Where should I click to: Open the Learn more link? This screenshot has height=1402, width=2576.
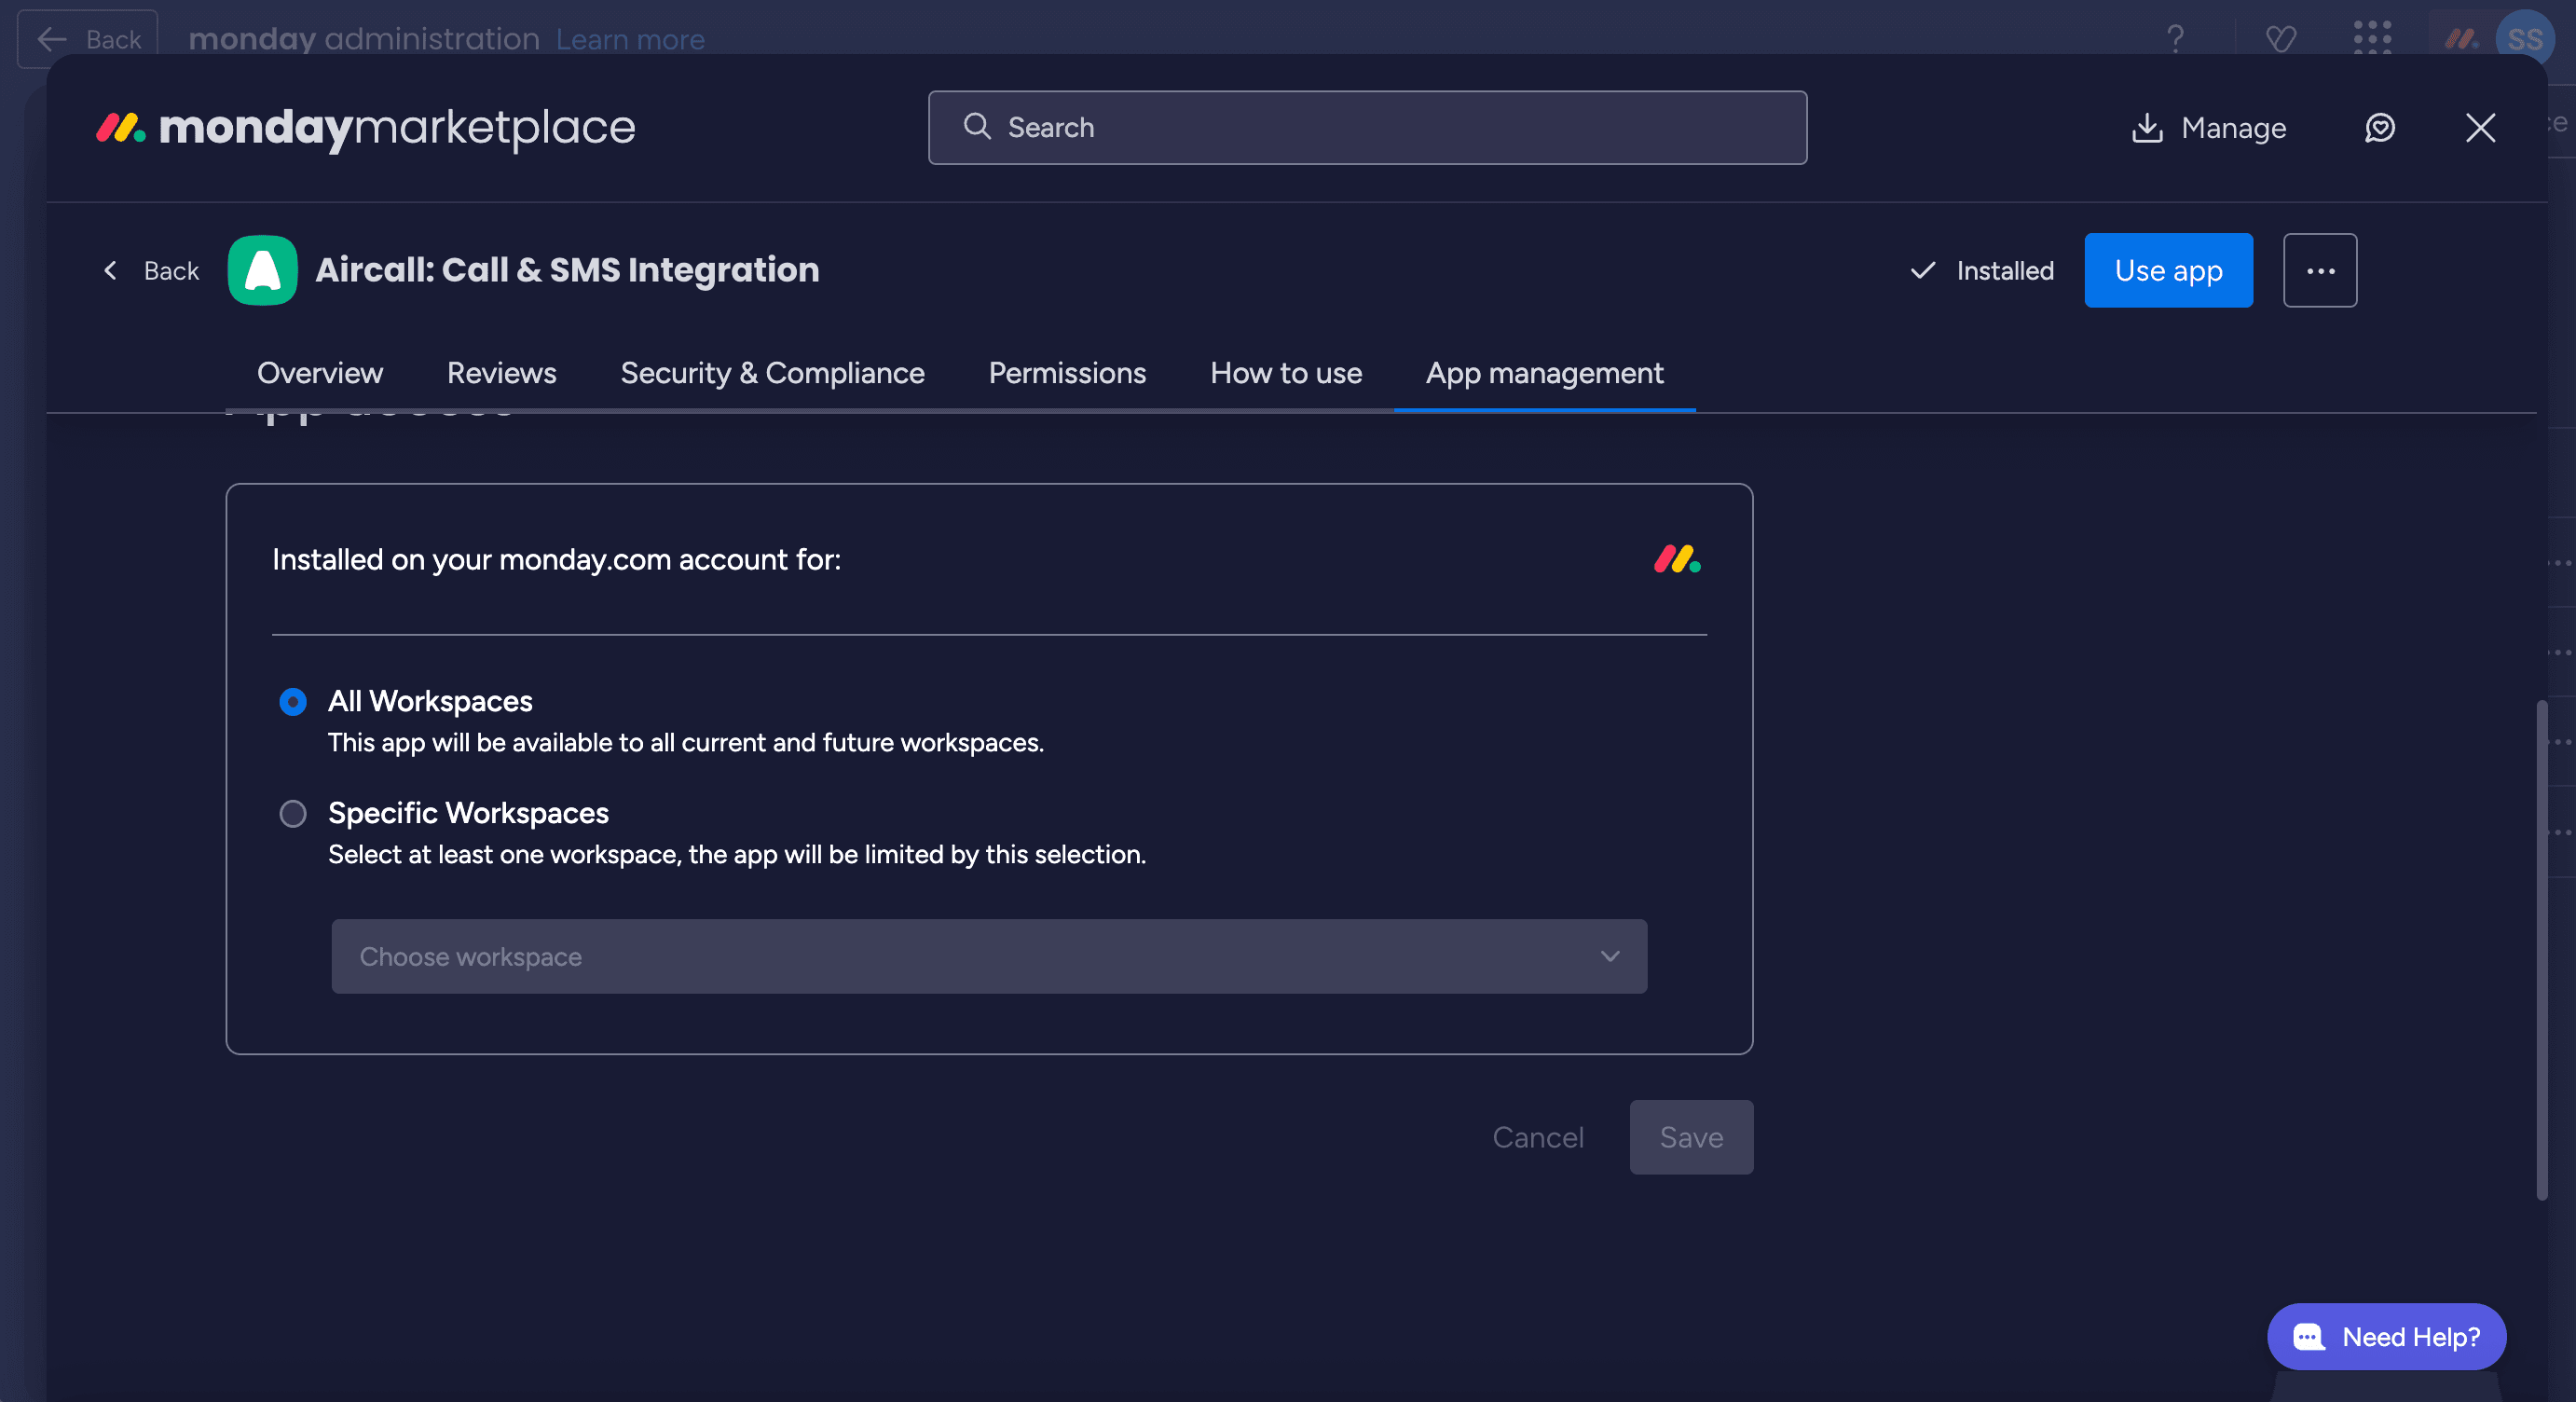pyautogui.click(x=631, y=39)
